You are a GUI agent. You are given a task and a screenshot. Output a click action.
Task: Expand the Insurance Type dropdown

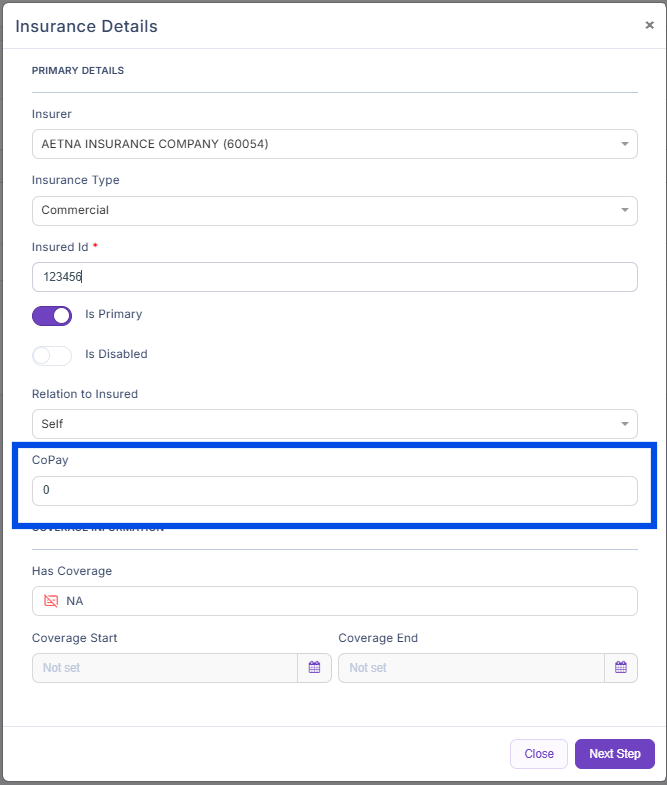coord(334,211)
